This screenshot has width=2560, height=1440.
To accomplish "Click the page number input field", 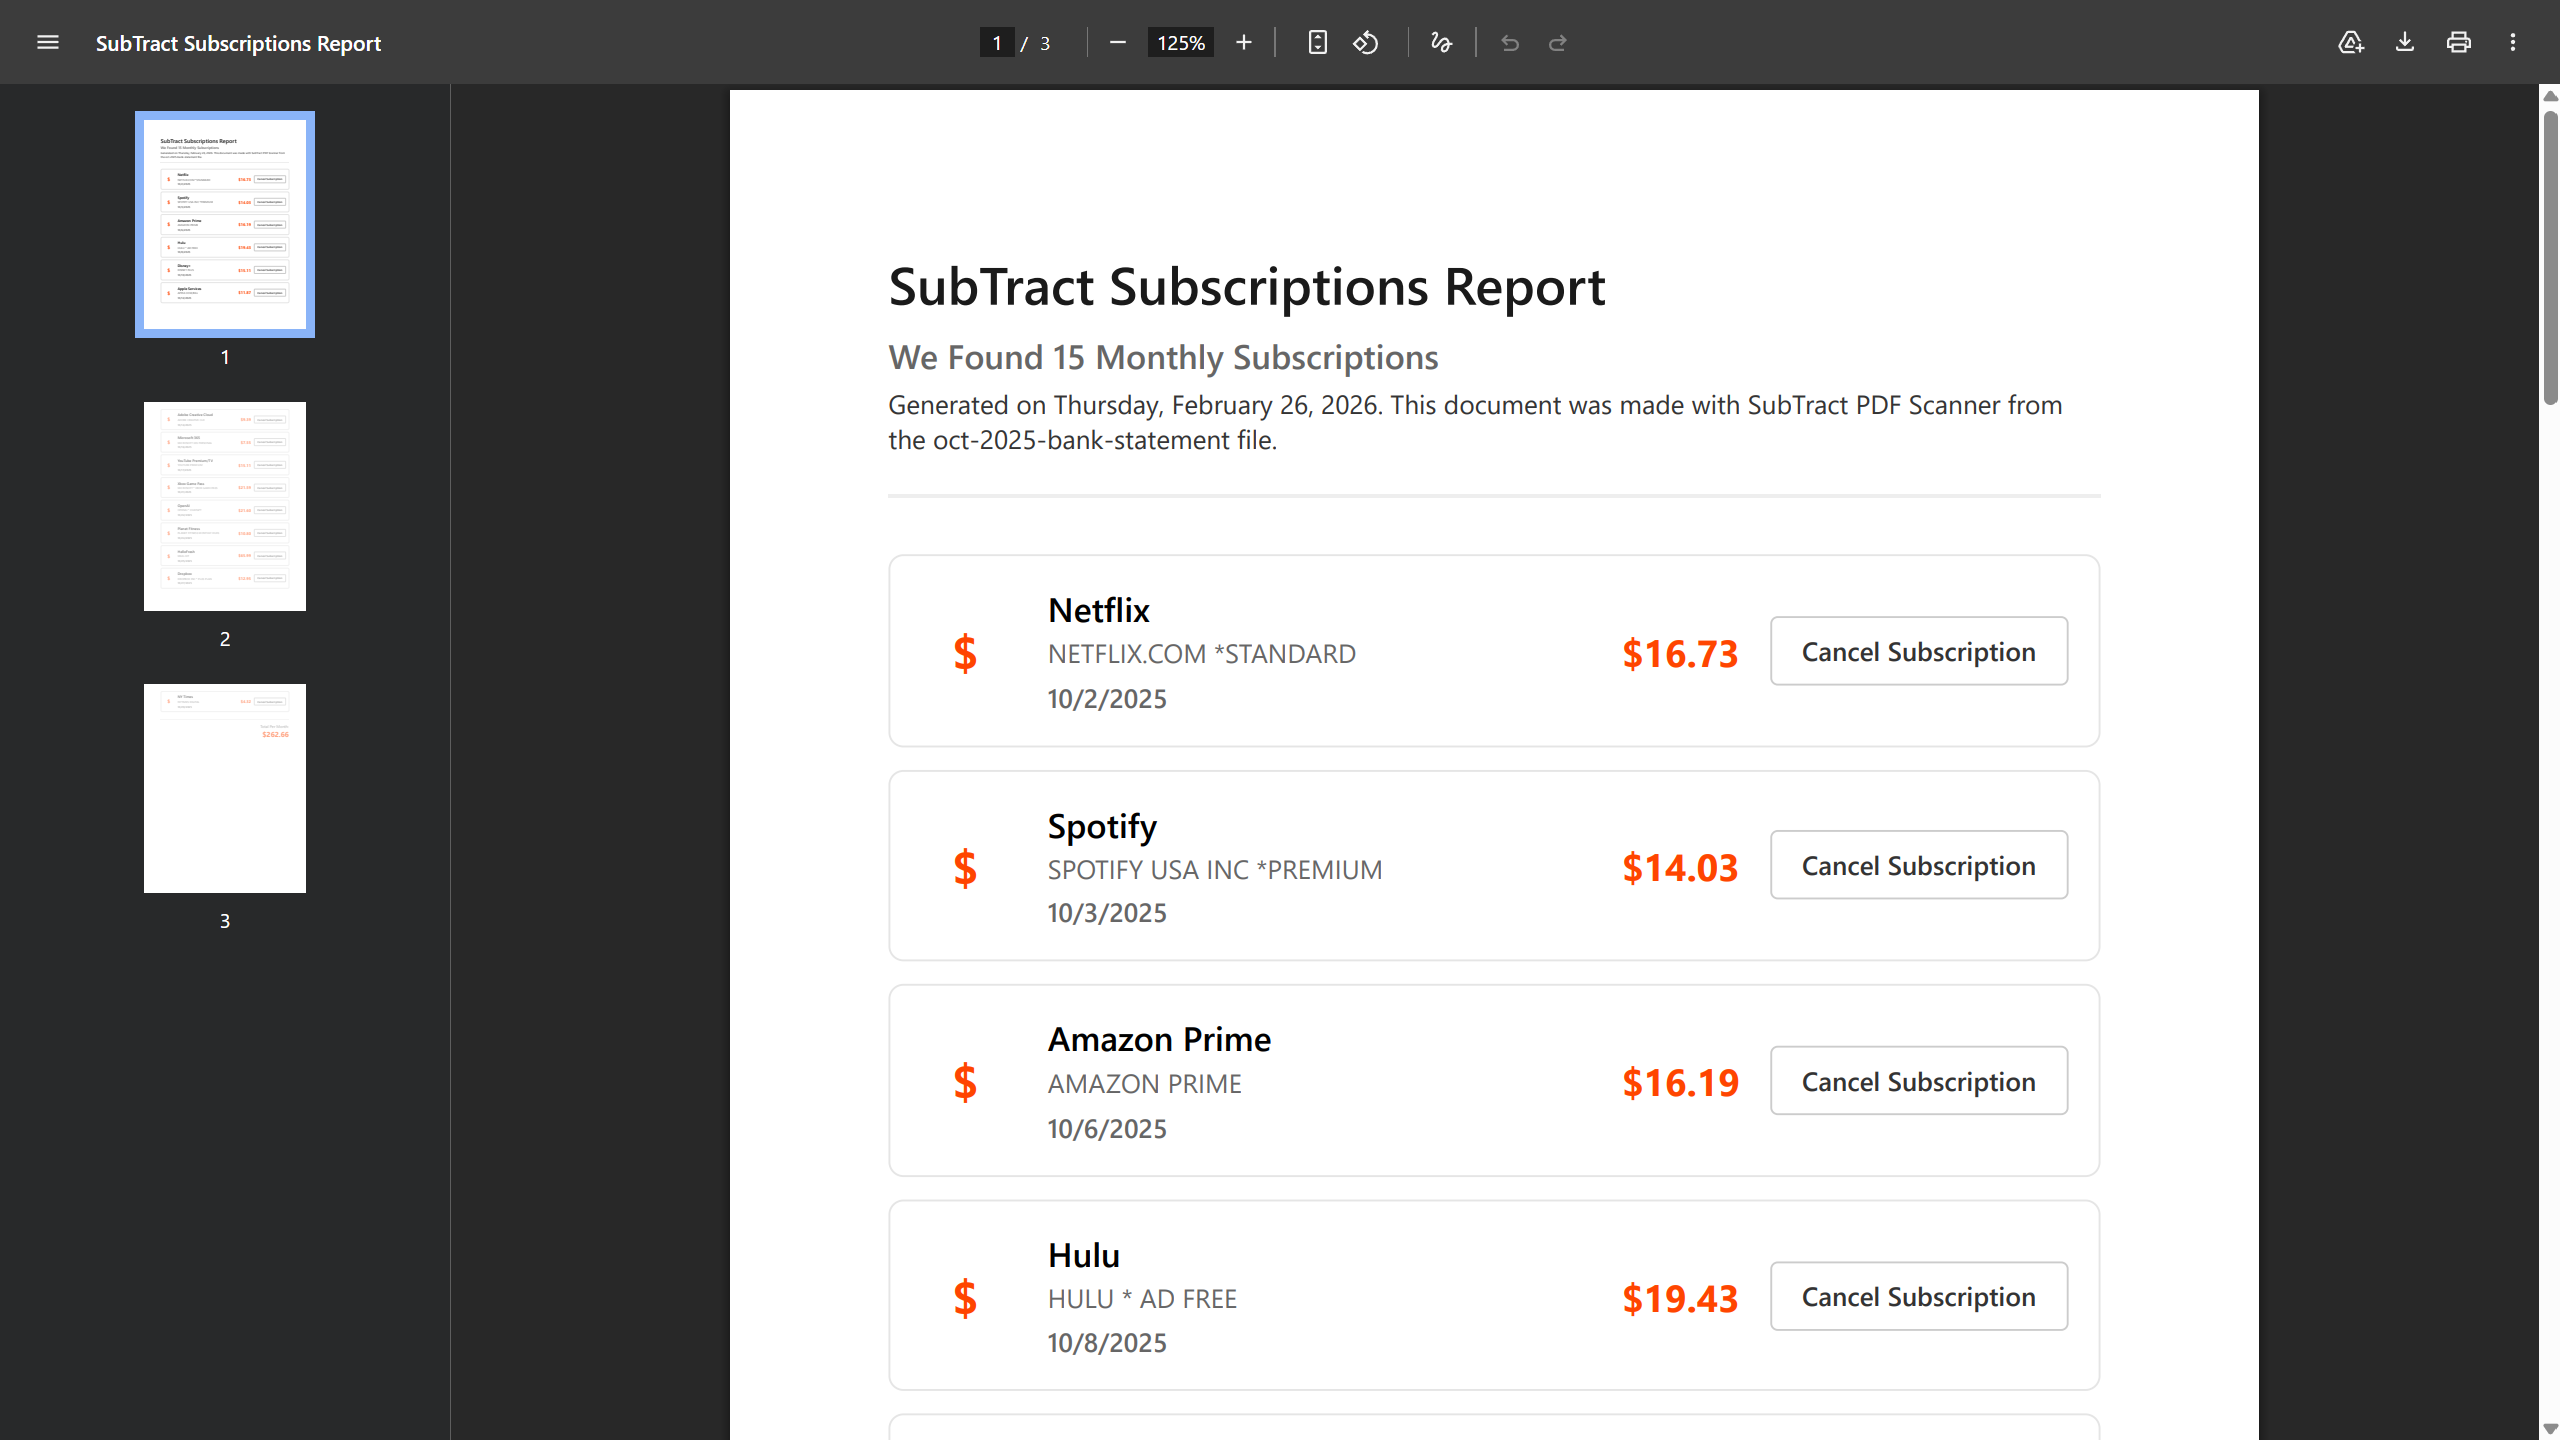I will (996, 42).
